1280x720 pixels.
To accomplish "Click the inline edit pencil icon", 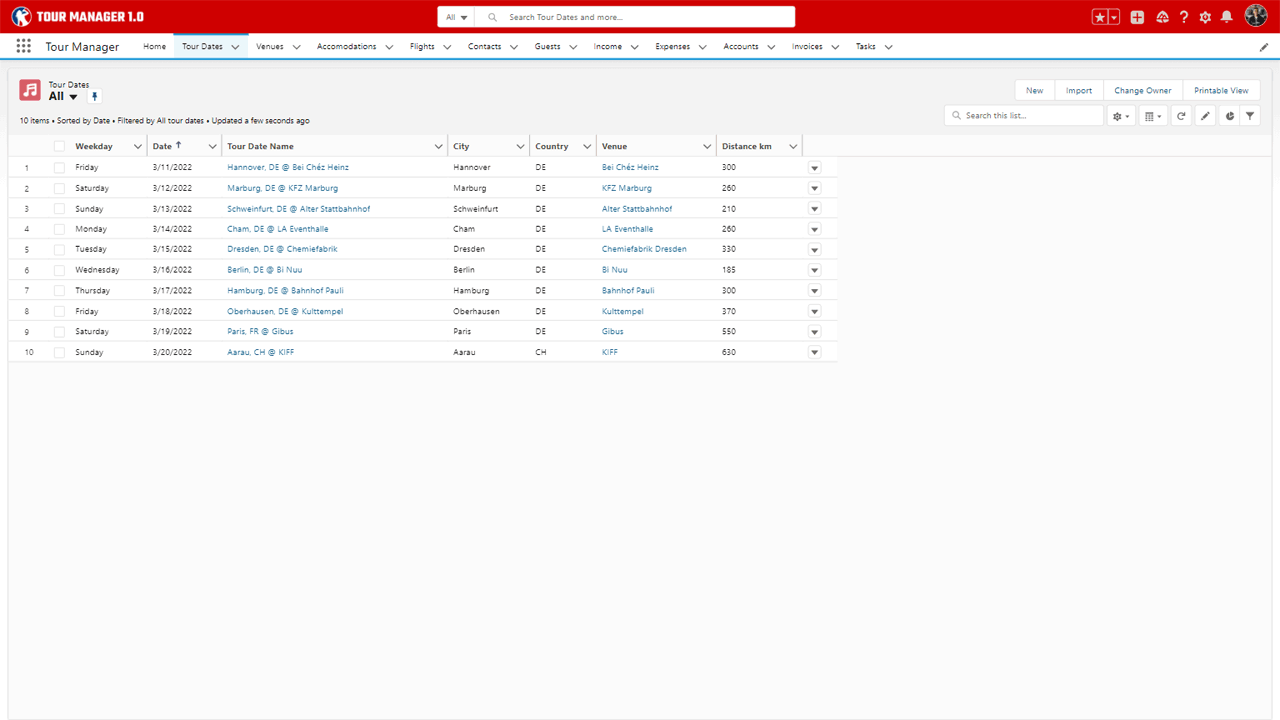I will click(x=1205, y=116).
